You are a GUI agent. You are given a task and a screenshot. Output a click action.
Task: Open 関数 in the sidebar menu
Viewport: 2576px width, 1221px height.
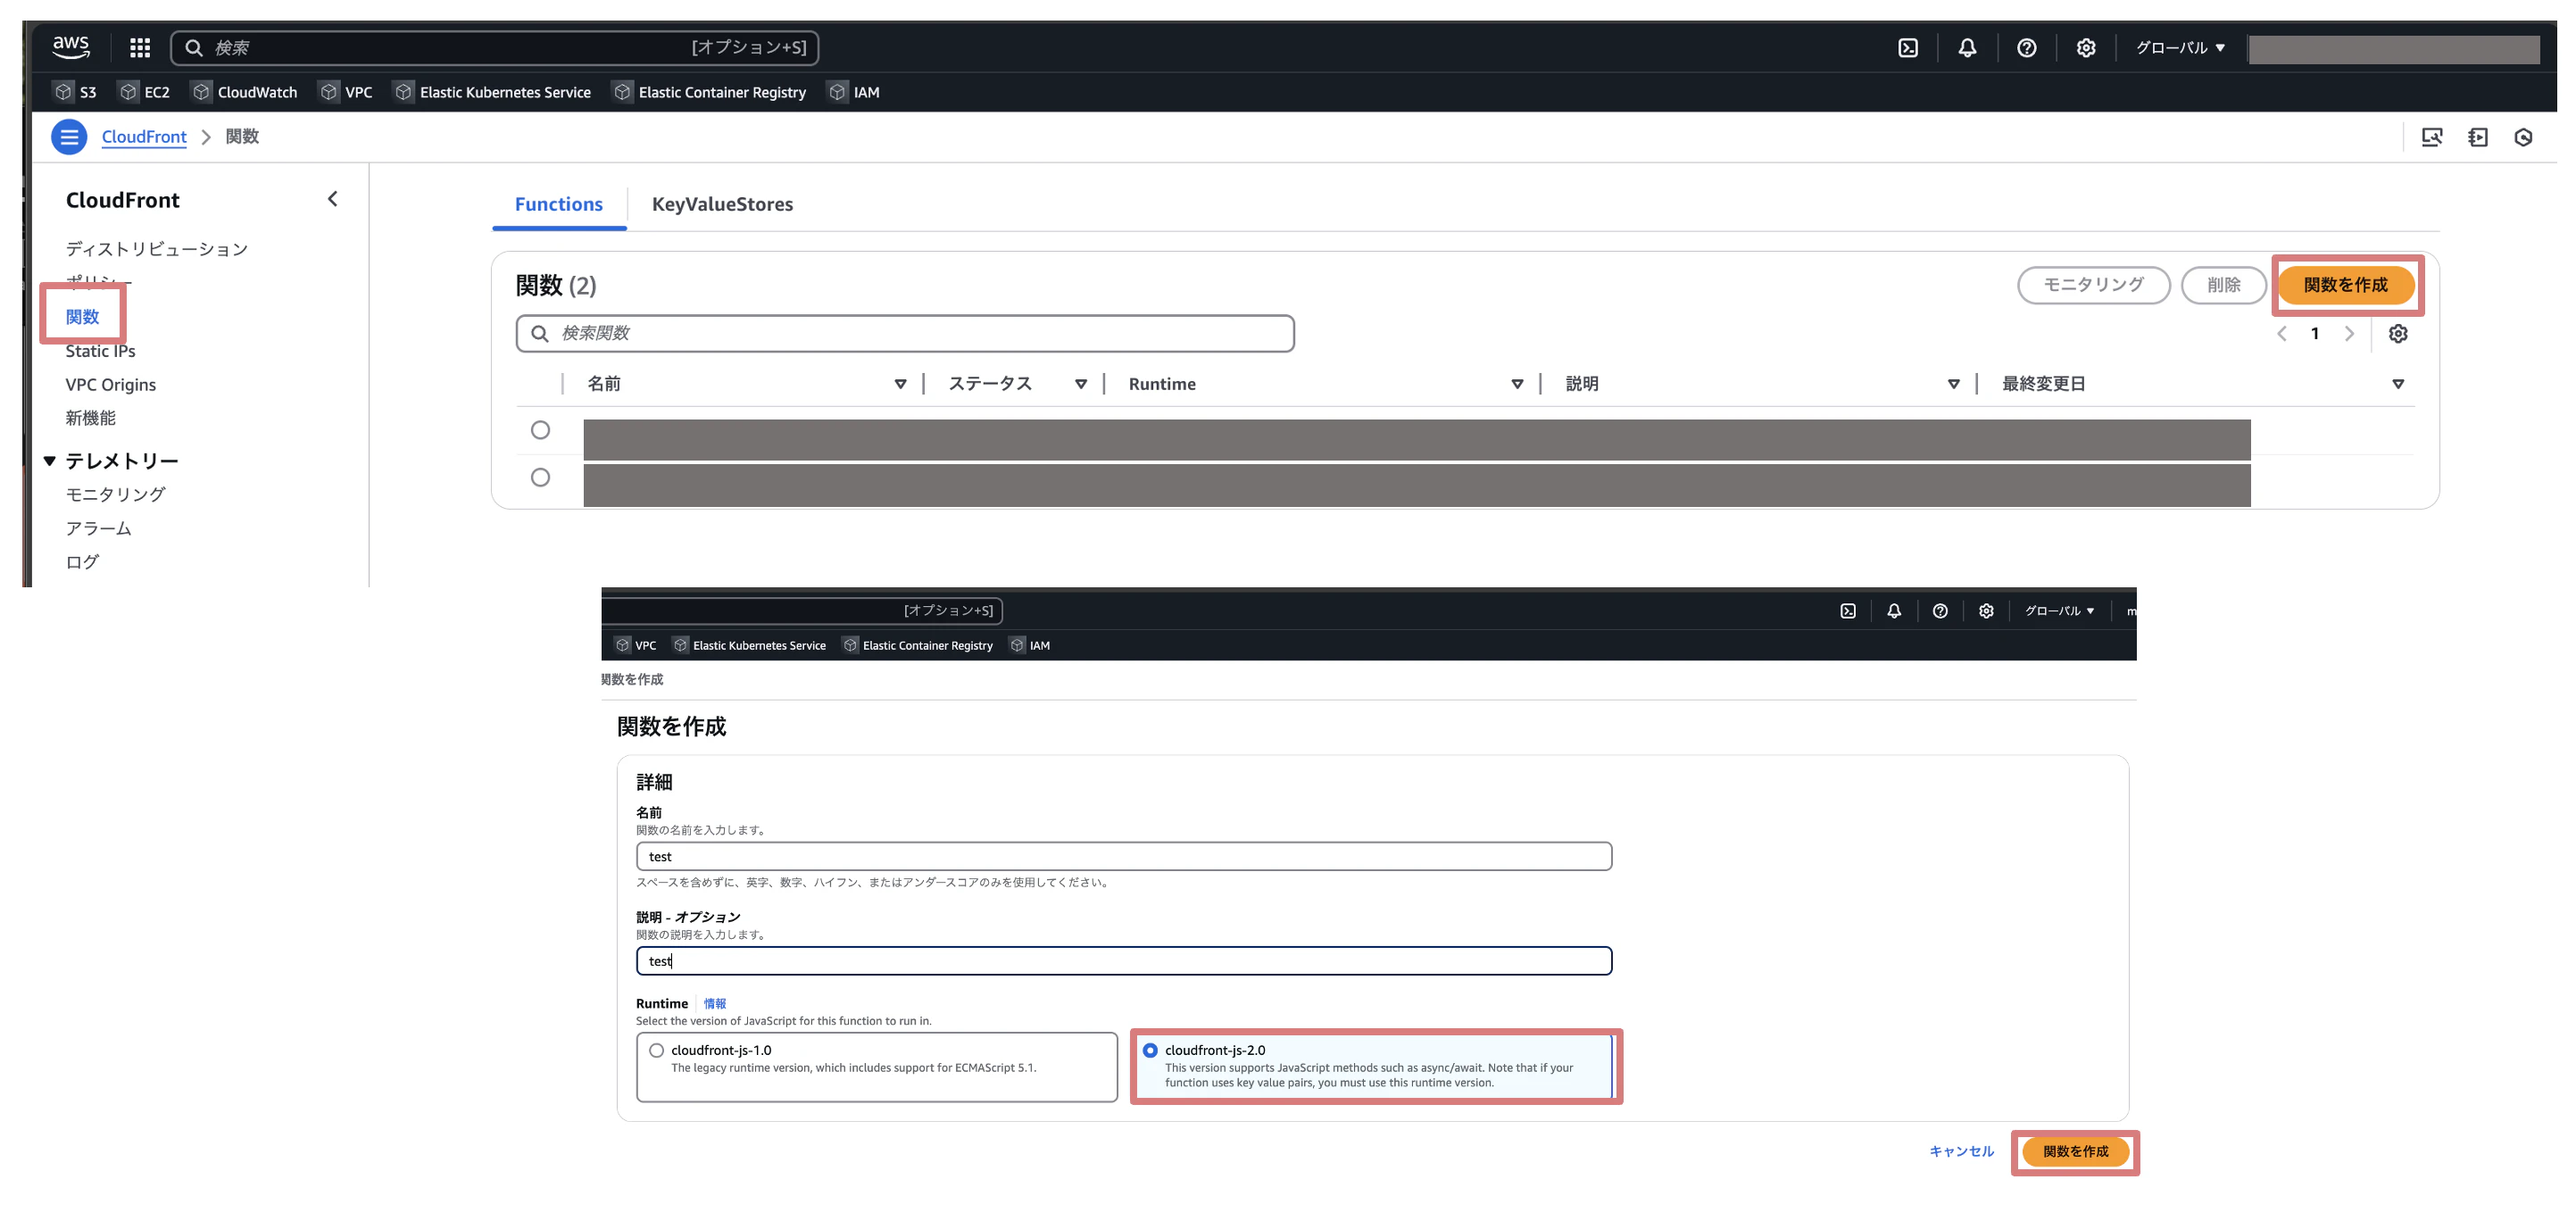click(82, 317)
